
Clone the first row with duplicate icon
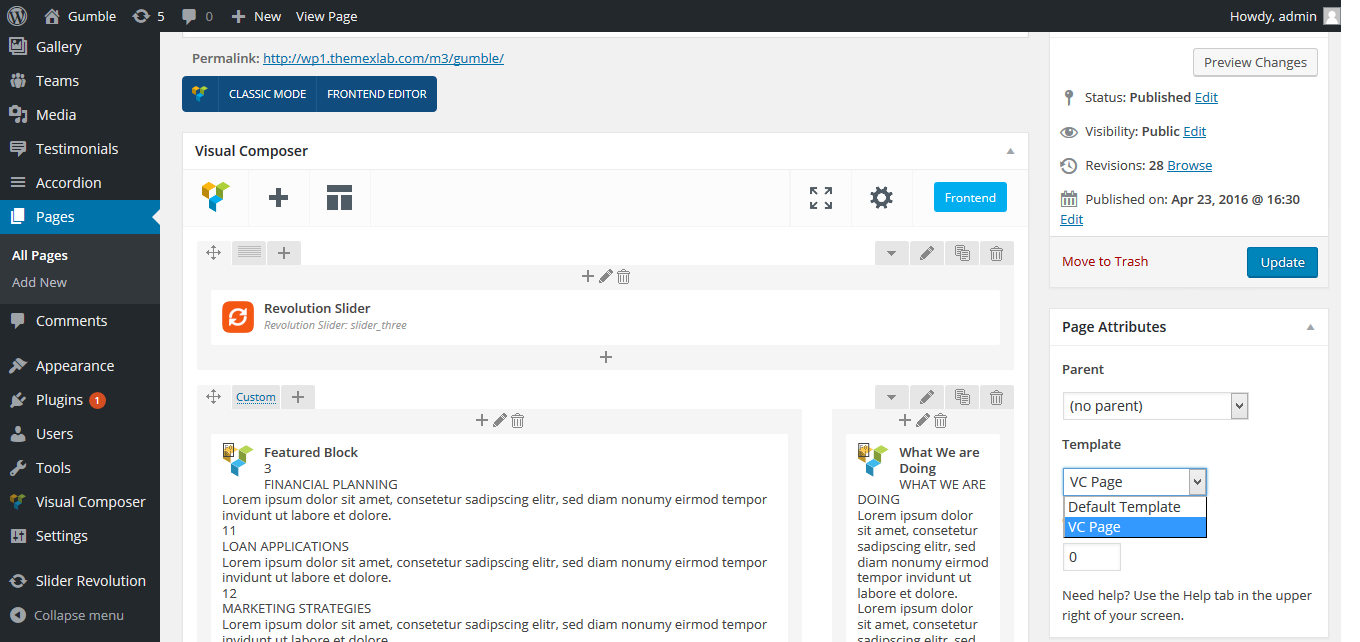click(962, 254)
